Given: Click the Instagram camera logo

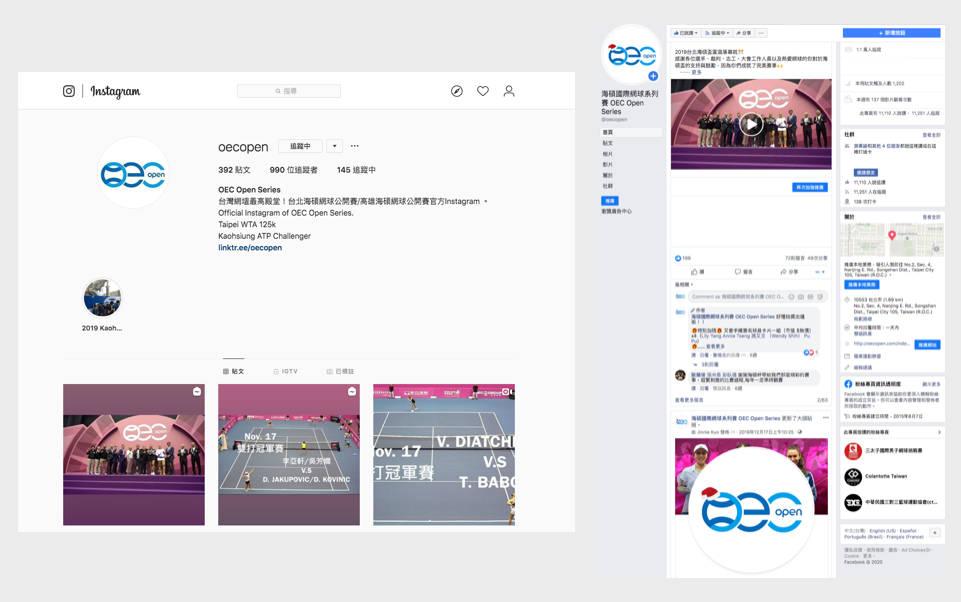Looking at the screenshot, I should tap(69, 91).
